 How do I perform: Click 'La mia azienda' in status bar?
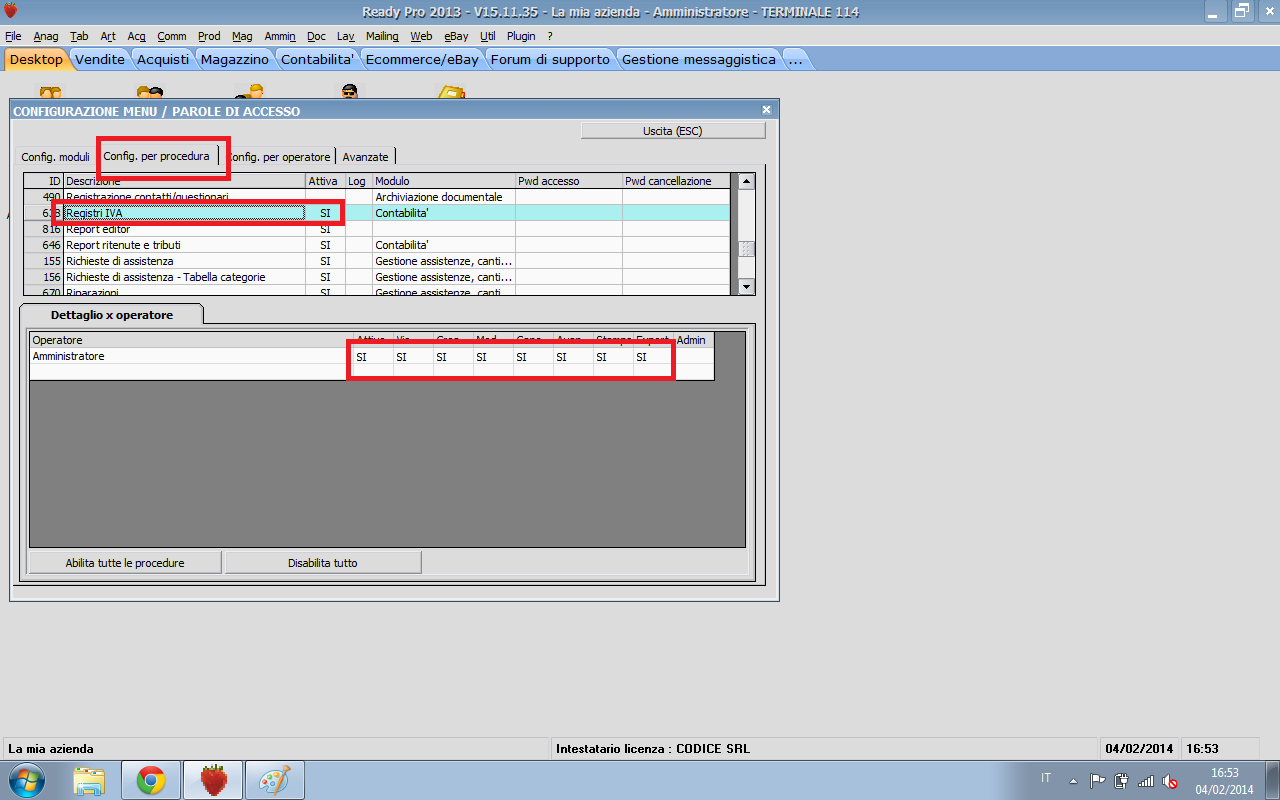point(51,749)
